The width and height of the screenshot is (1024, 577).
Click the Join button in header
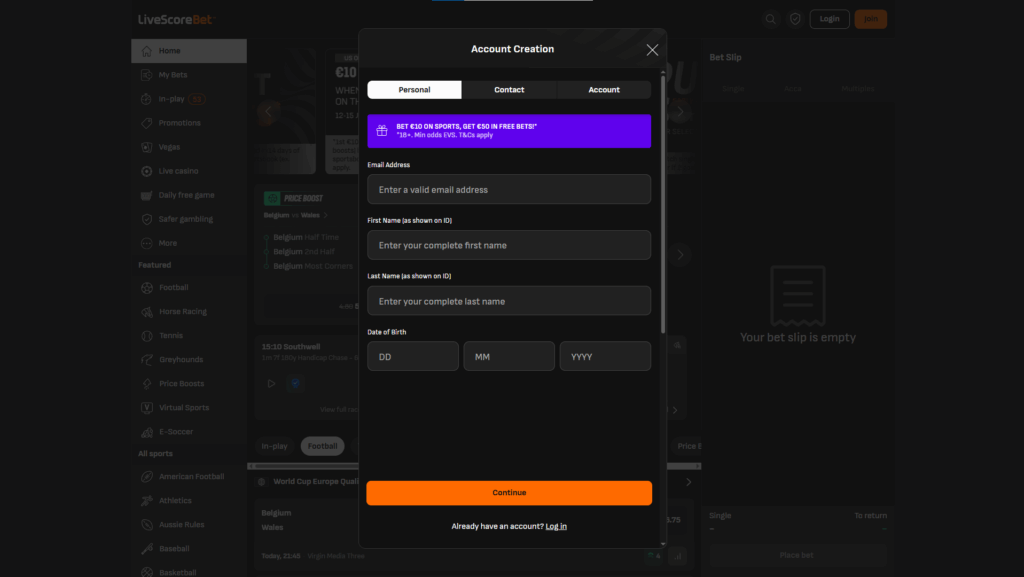871,19
